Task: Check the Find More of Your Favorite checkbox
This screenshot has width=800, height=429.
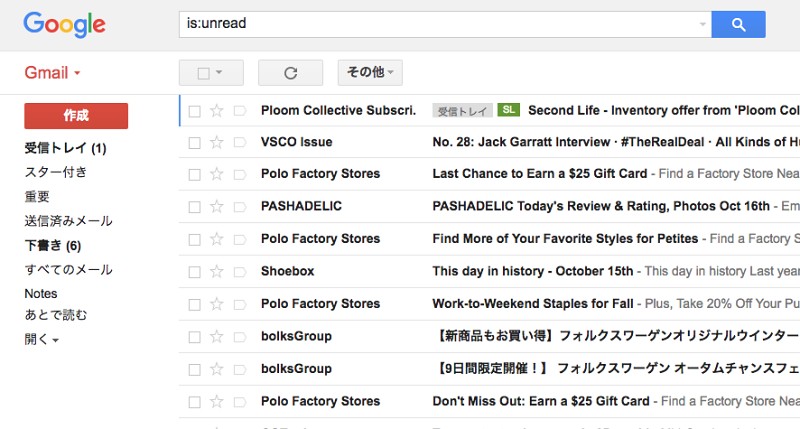Action: coord(194,239)
